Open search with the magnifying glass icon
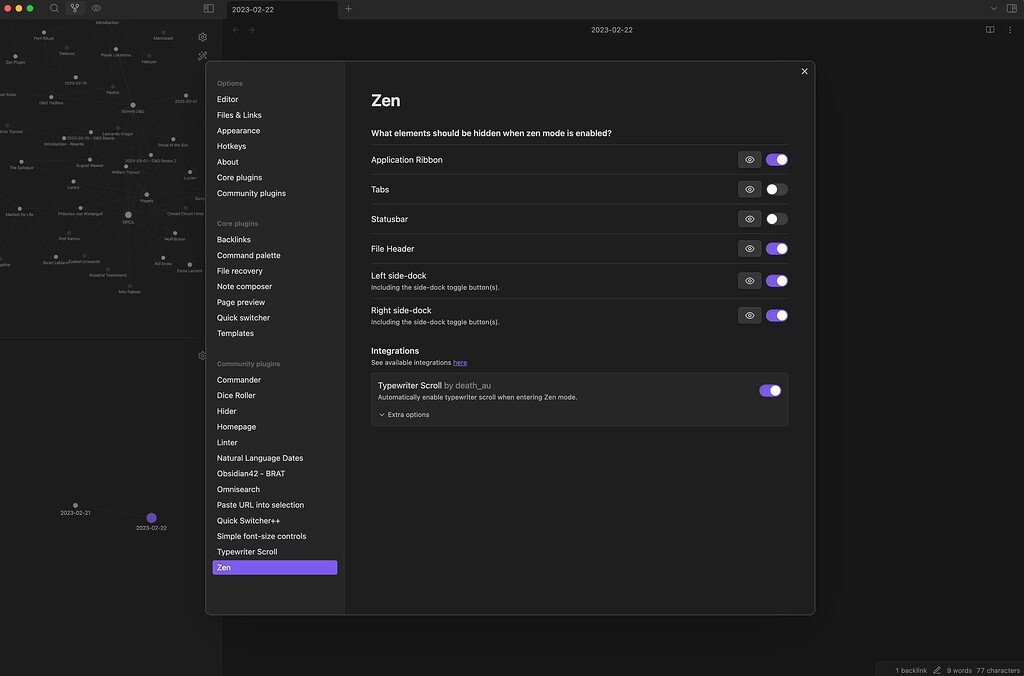The width and height of the screenshot is (1024, 676). [x=54, y=8]
